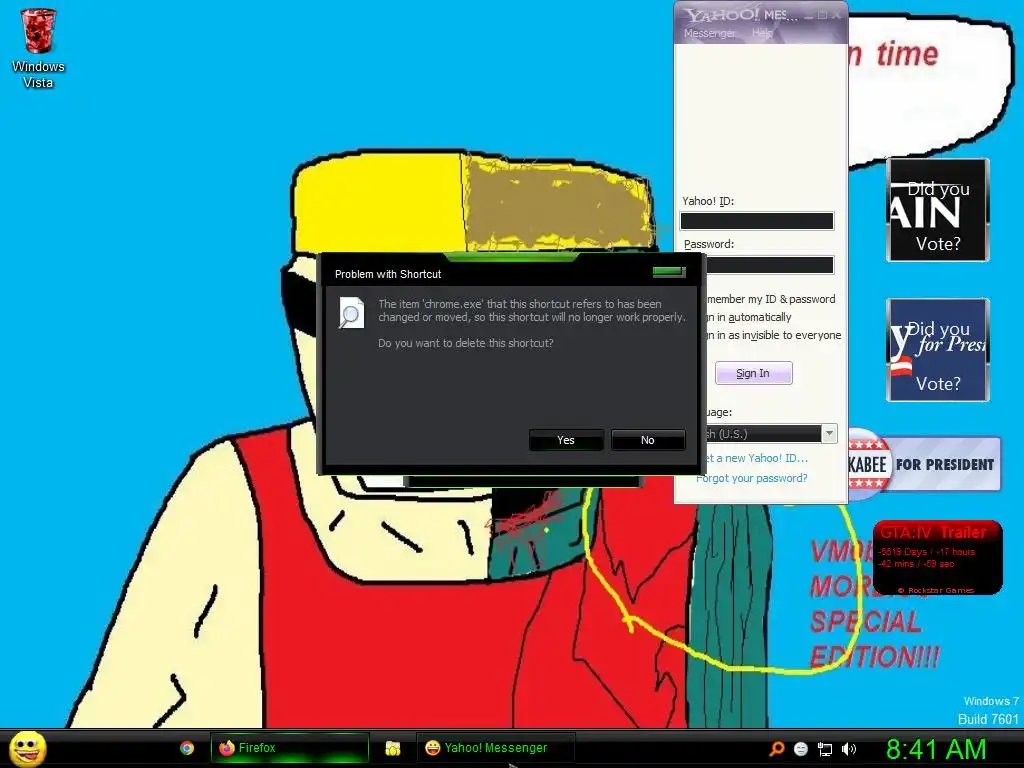Click the 'for Pres' Did you Vote gadget
This screenshot has width=1024, height=768.
[x=938, y=349]
